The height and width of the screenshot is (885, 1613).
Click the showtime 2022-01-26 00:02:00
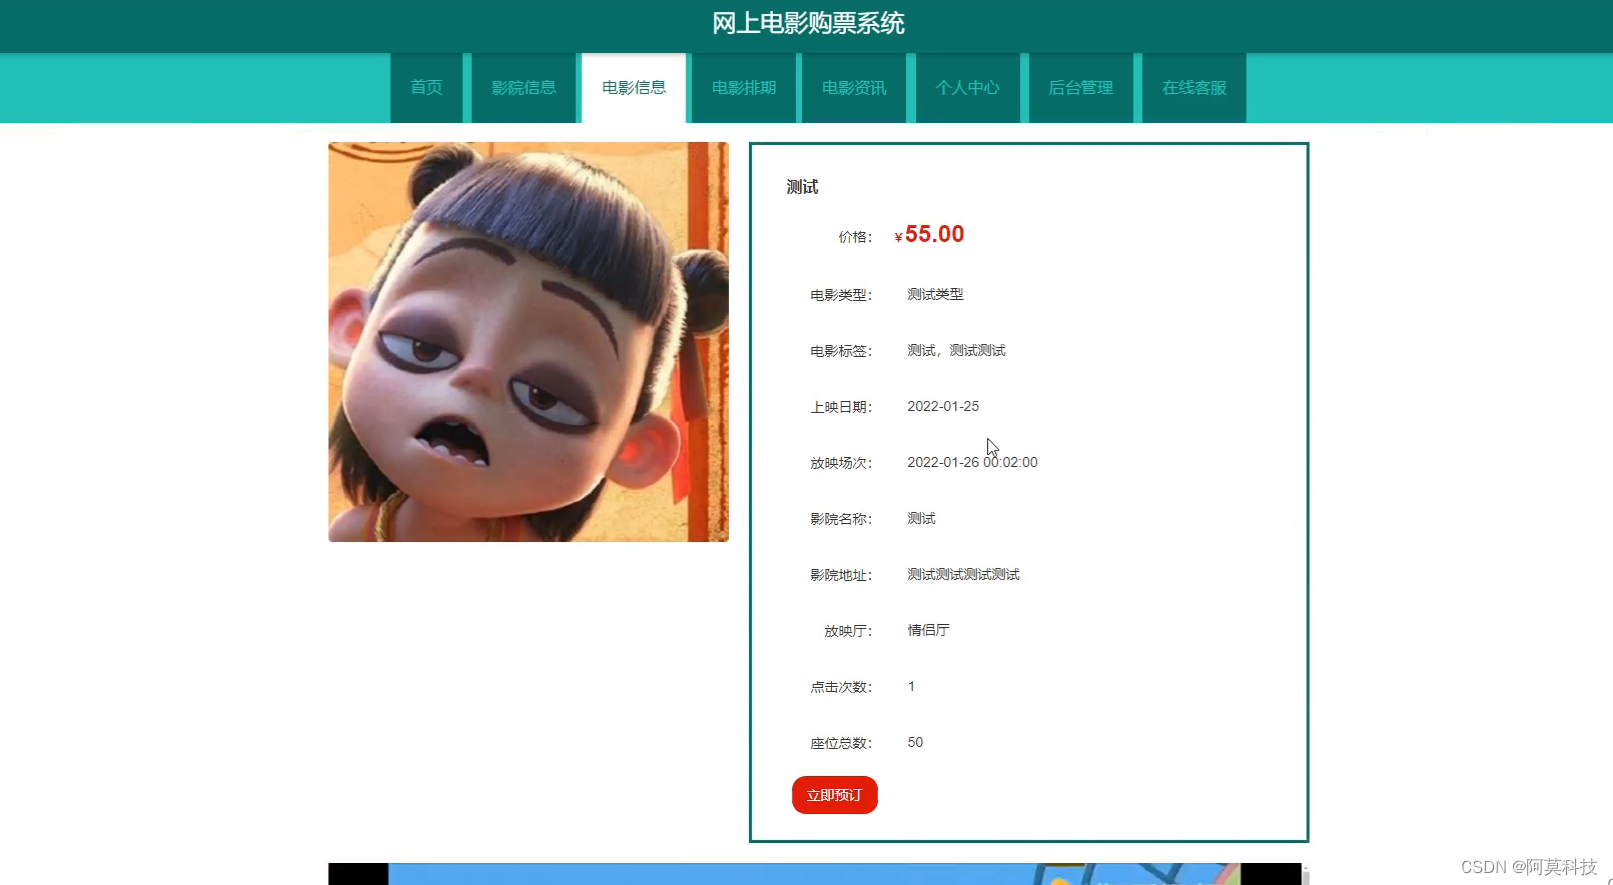tap(972, 462)
